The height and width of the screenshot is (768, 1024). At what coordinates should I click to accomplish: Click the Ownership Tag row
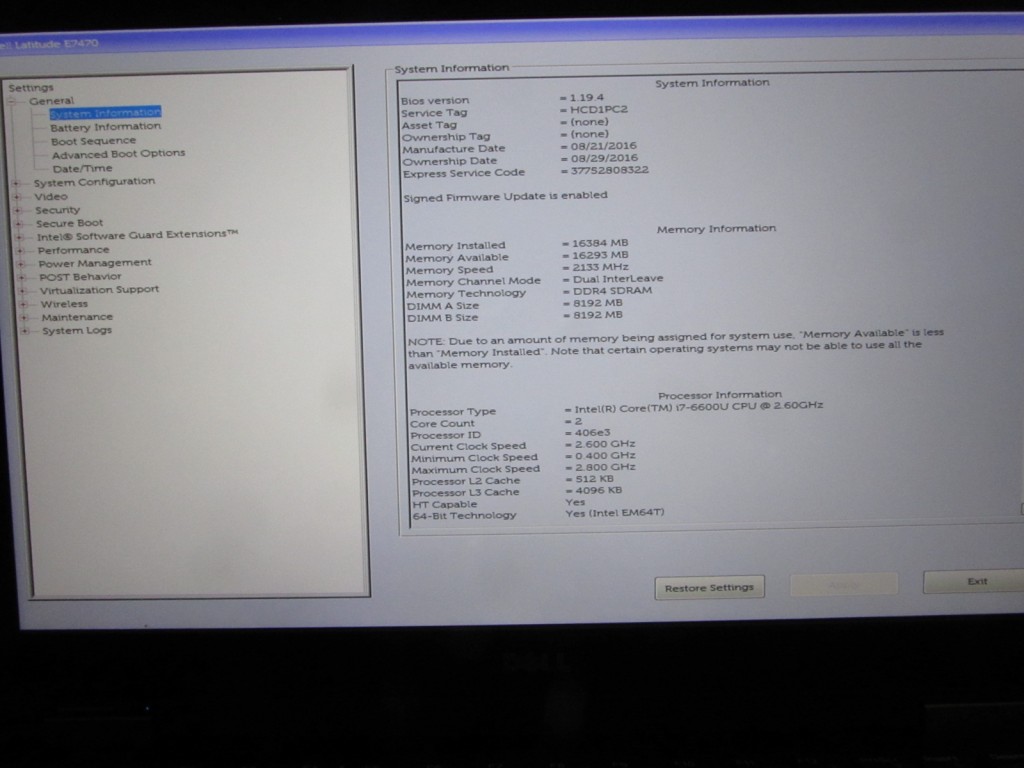pyautogui.click(x=505, y=136)
